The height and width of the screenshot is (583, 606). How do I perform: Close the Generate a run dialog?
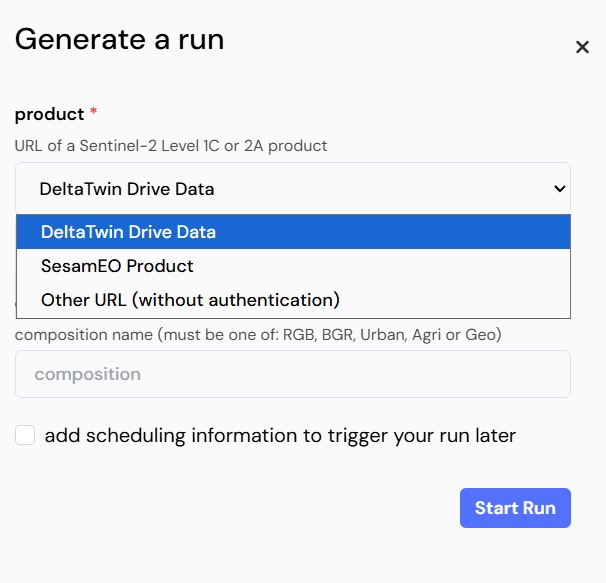(x=582, y=47)
